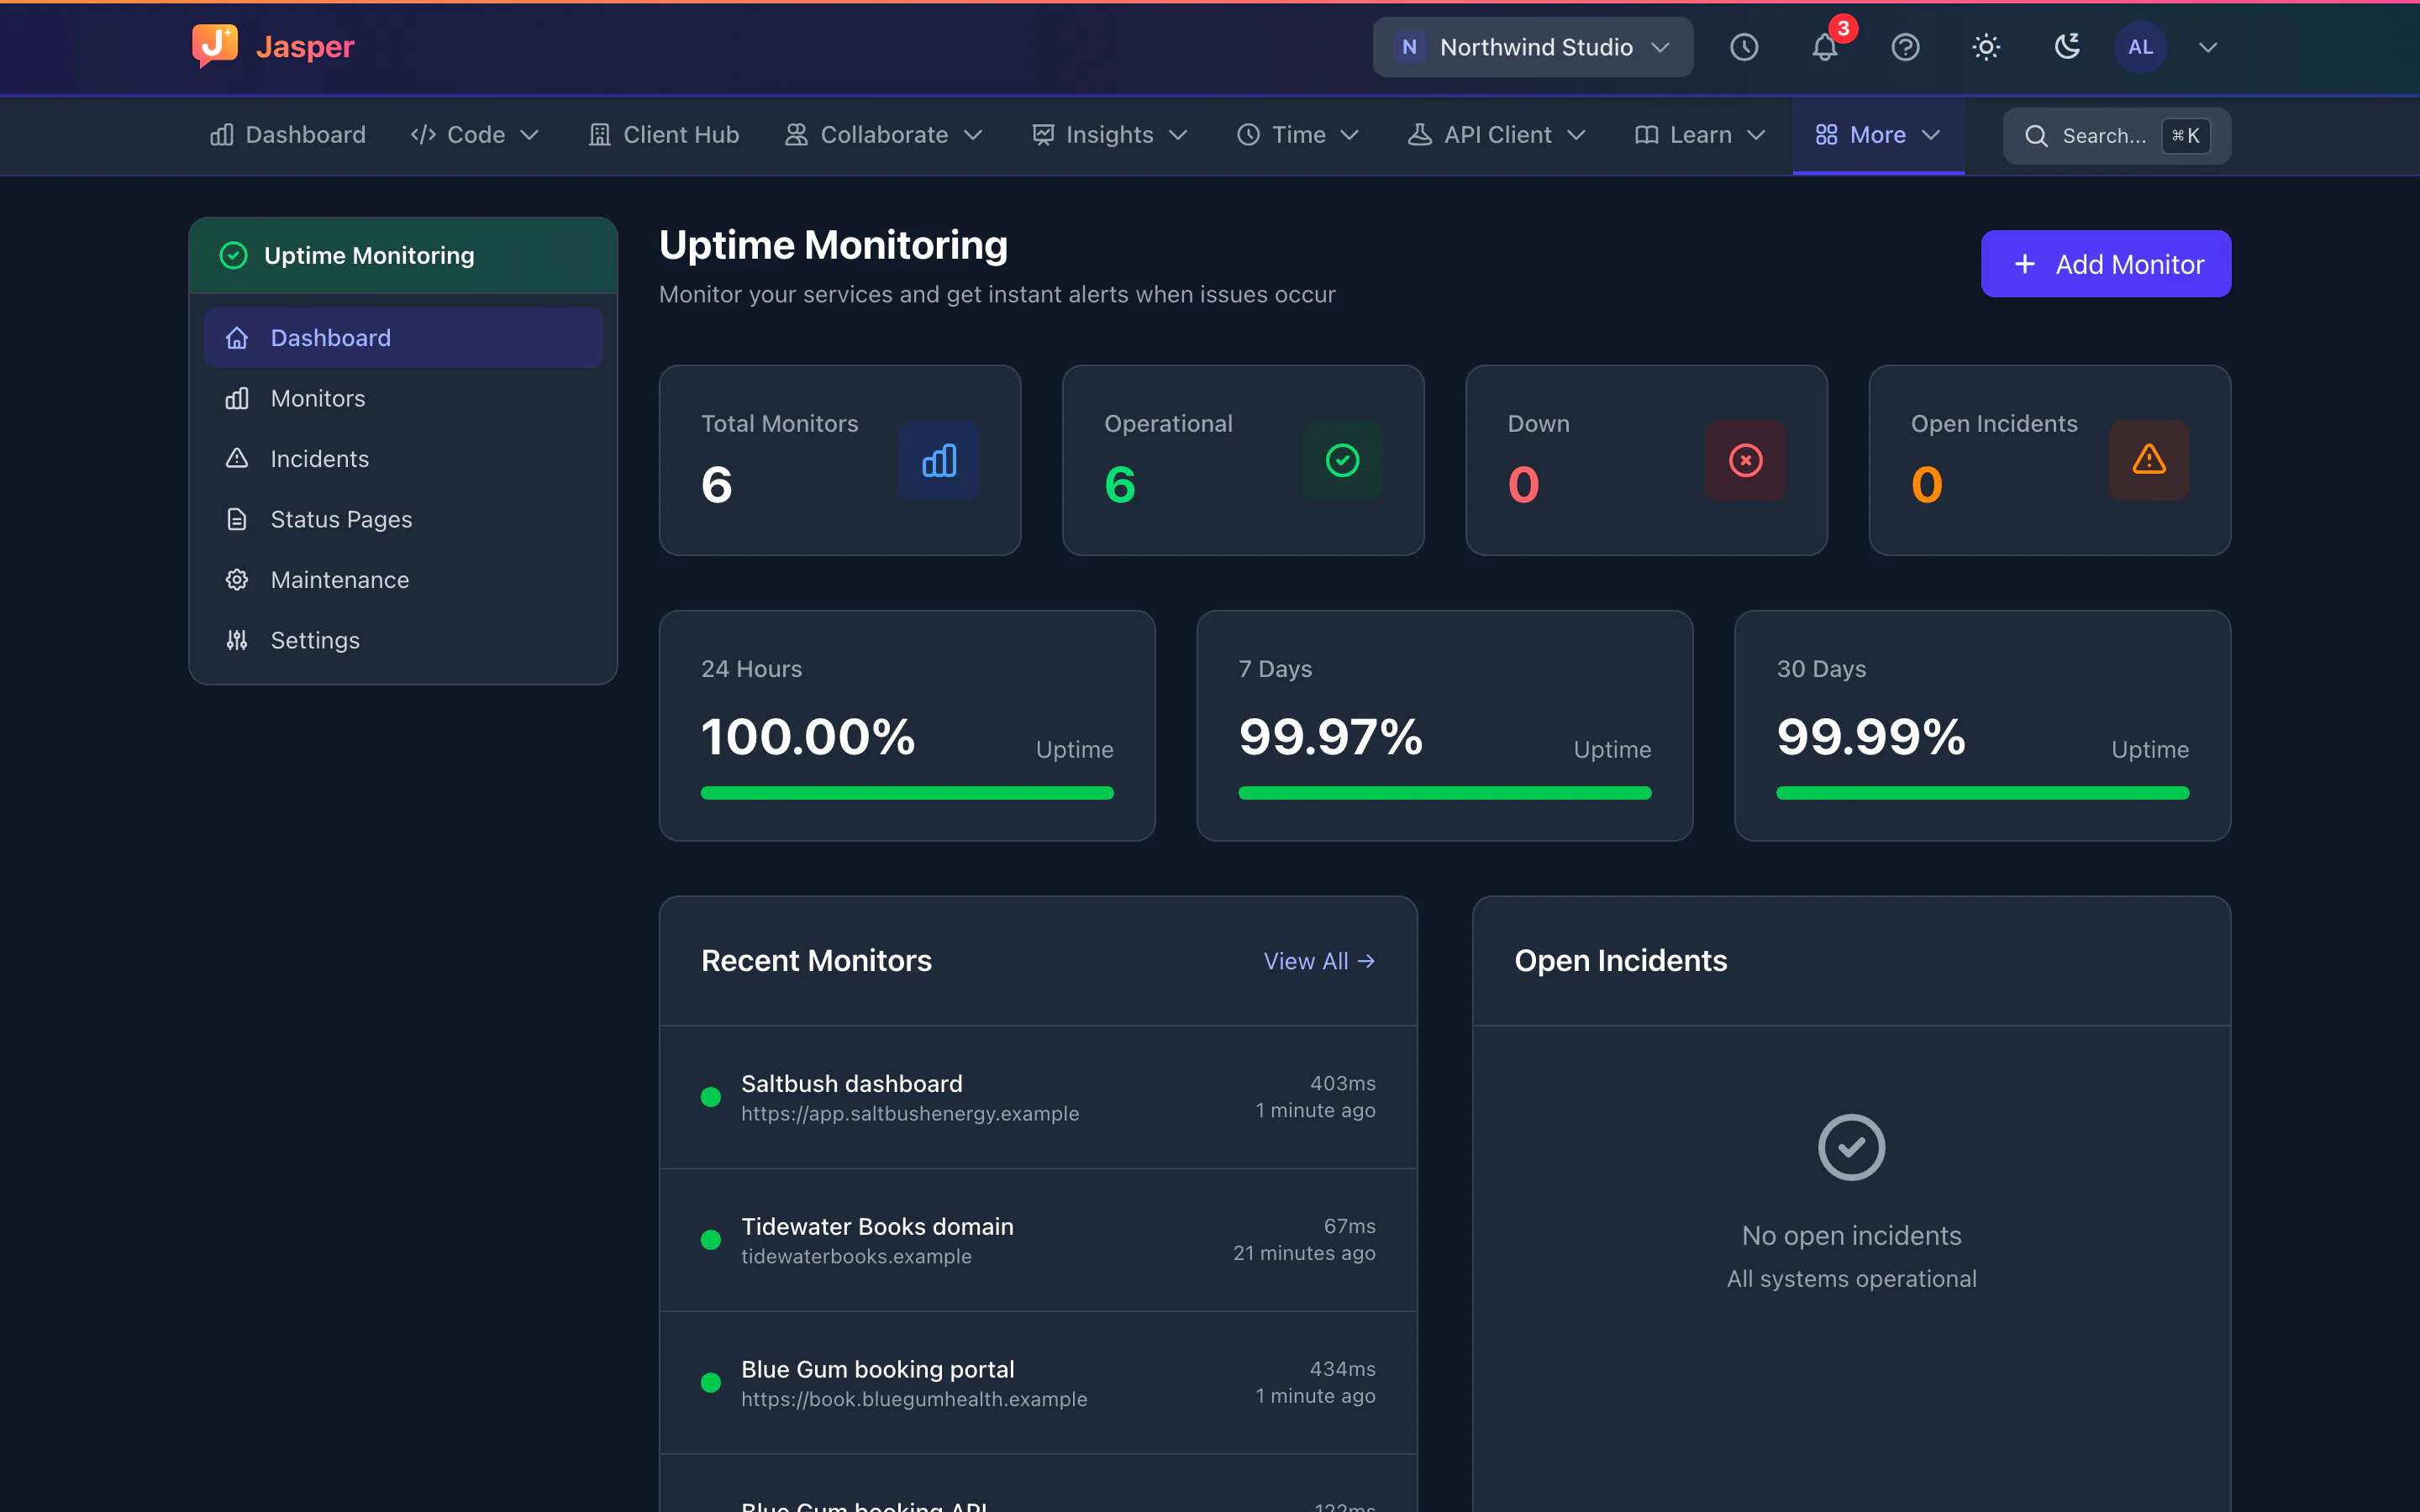
Task: Click the Uptime Monitoring sidebar header check icon
Action: click(x=233, y=256)
